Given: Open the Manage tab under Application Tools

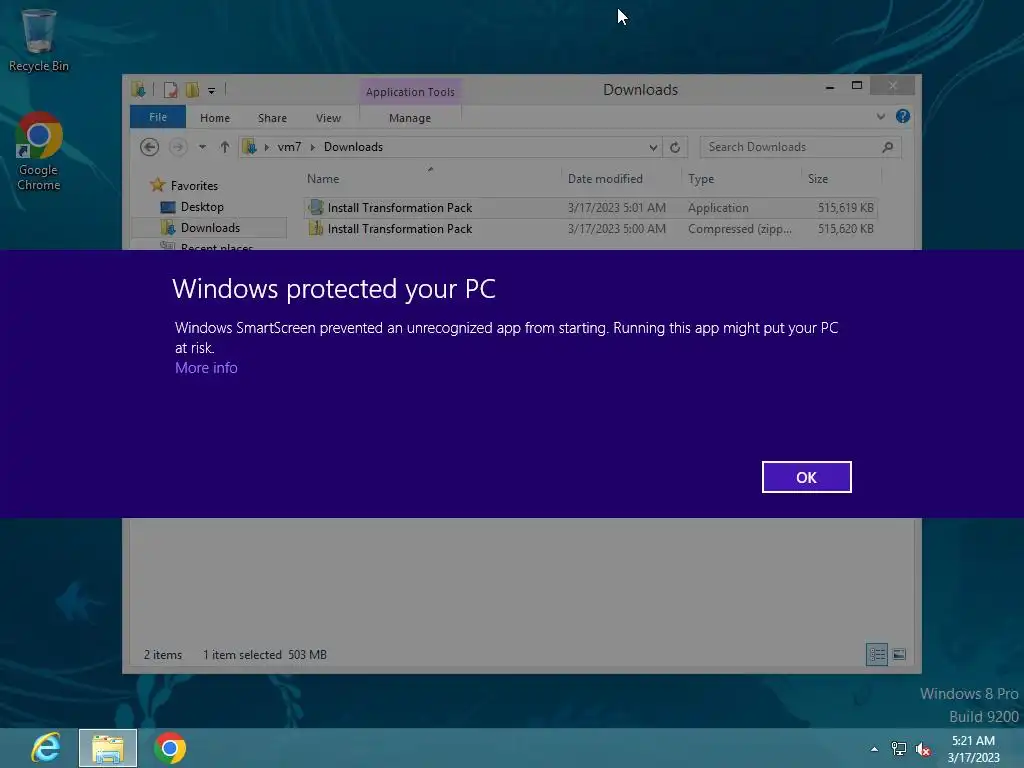Looking at the screenshot, I should point(410,118).
